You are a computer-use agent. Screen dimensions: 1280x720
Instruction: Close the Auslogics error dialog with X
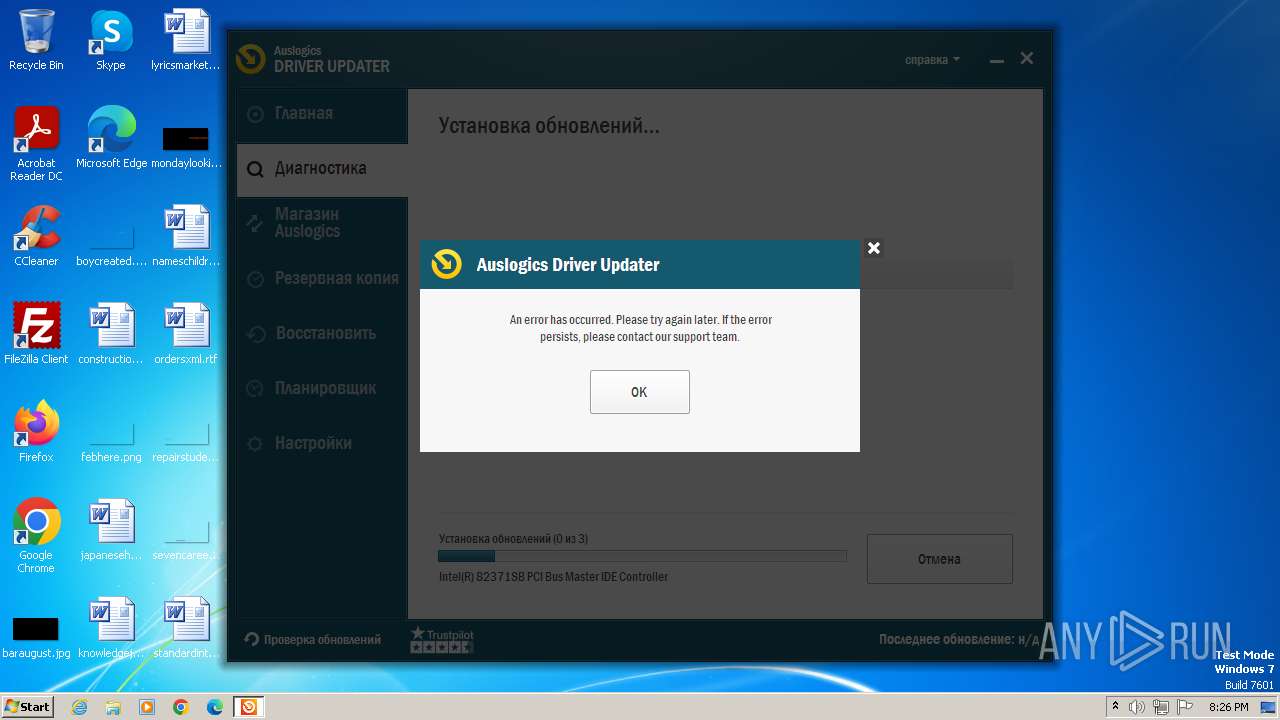click(873, 248)
